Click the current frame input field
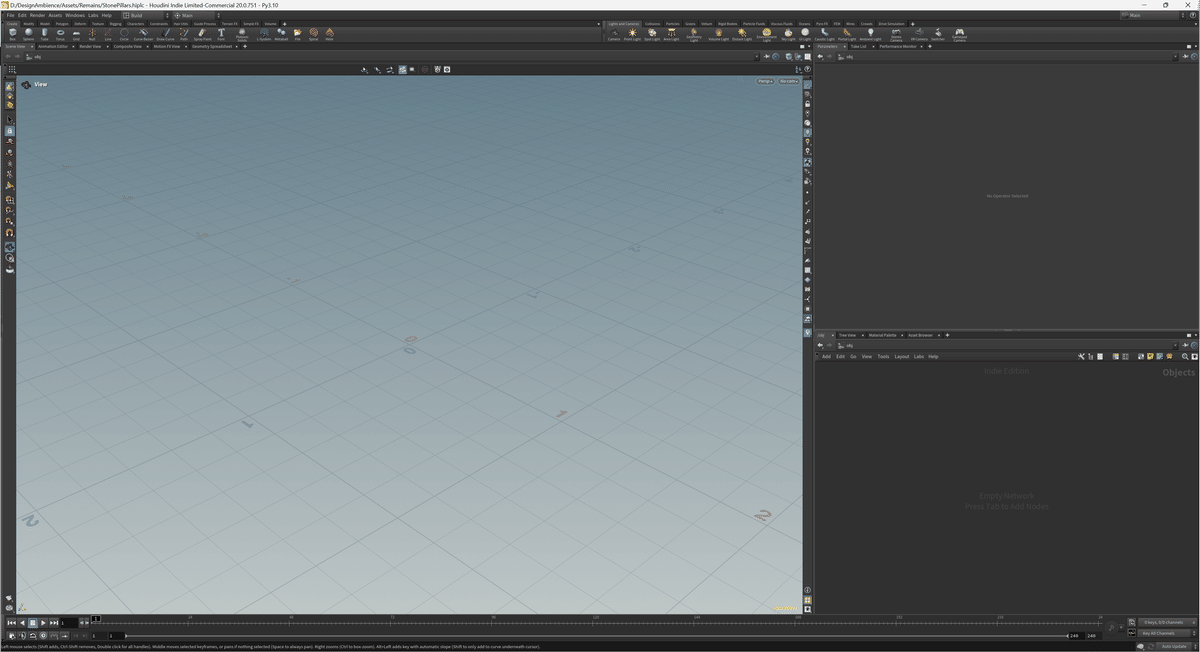 point(69,622)
